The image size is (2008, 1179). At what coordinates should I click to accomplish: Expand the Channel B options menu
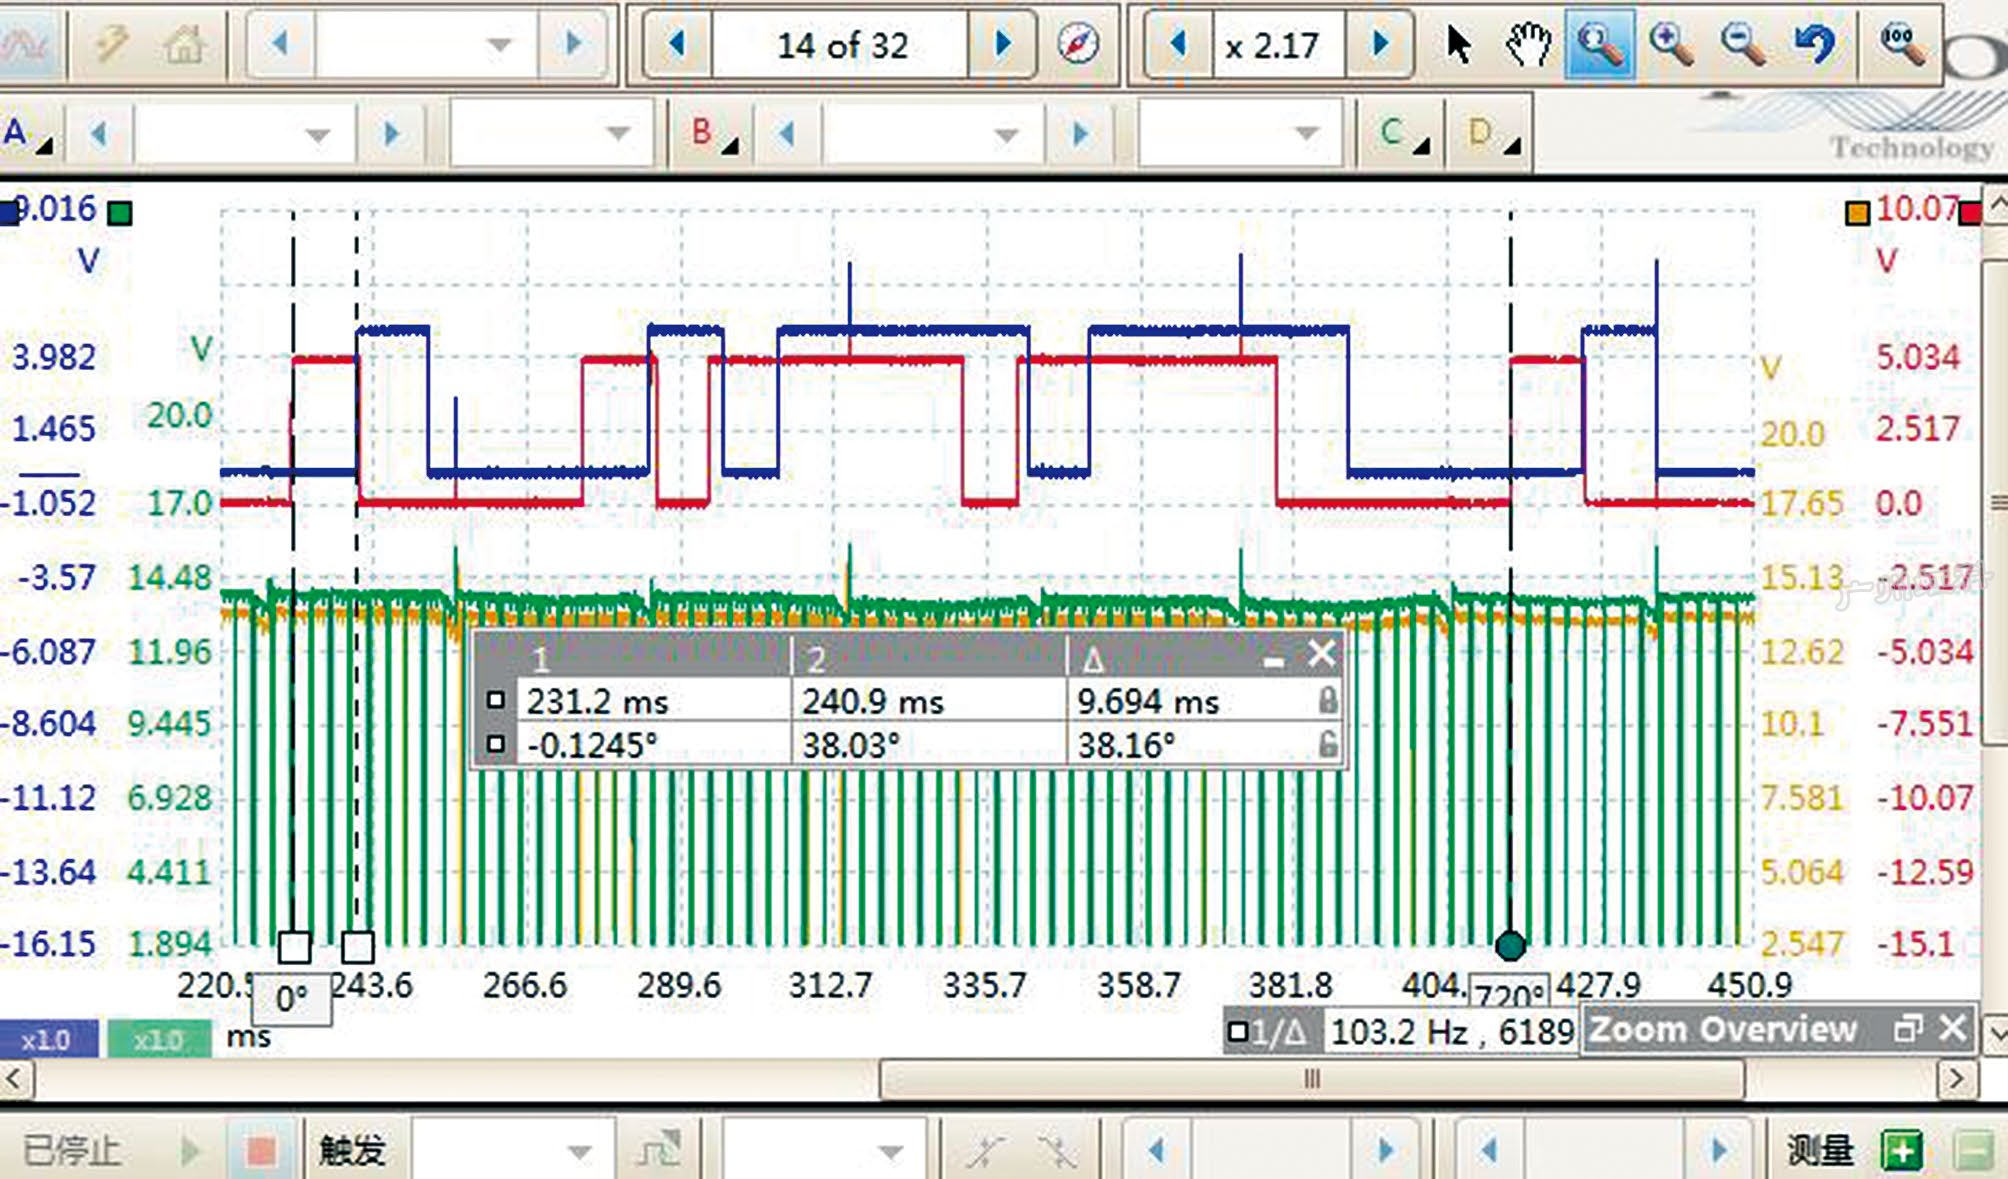click(x=714, y=134)
